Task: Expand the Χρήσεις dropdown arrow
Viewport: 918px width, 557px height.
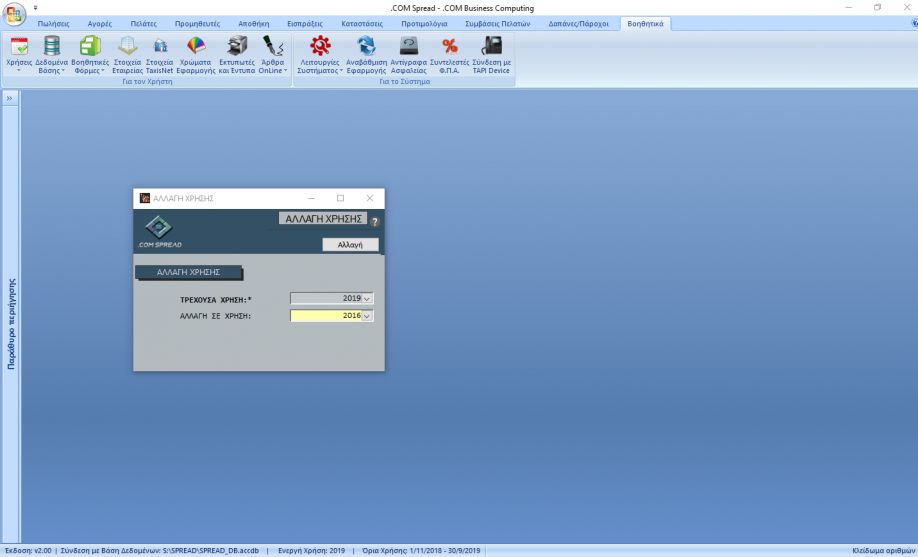Action: click(19, 71)
